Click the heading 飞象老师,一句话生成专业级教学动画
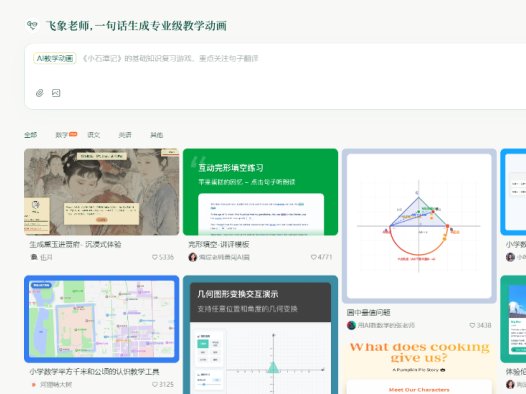Screen dimensions: 526x394 tap(136, 25)
